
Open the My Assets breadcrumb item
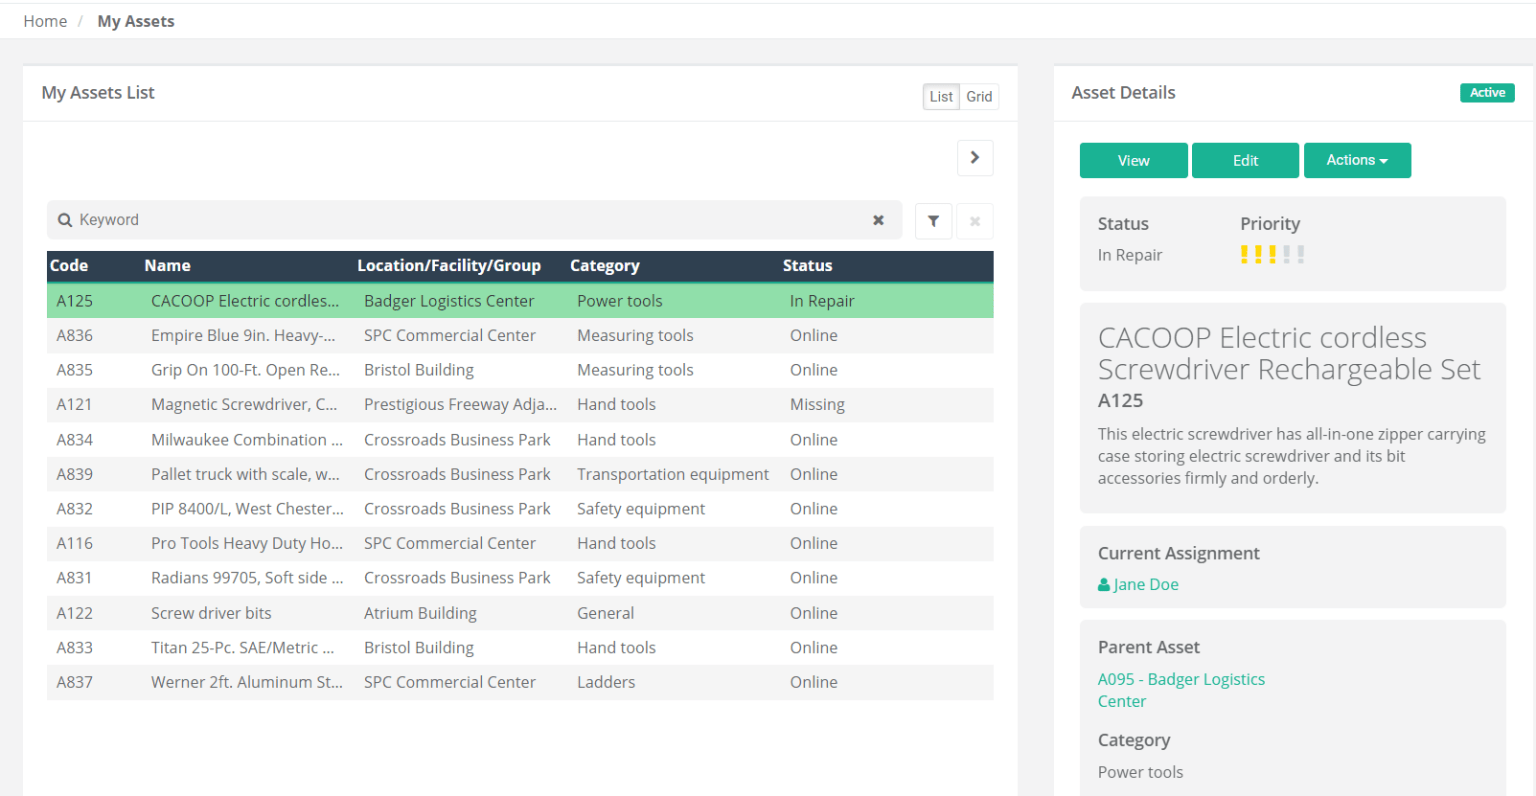(x=136, y=20)
